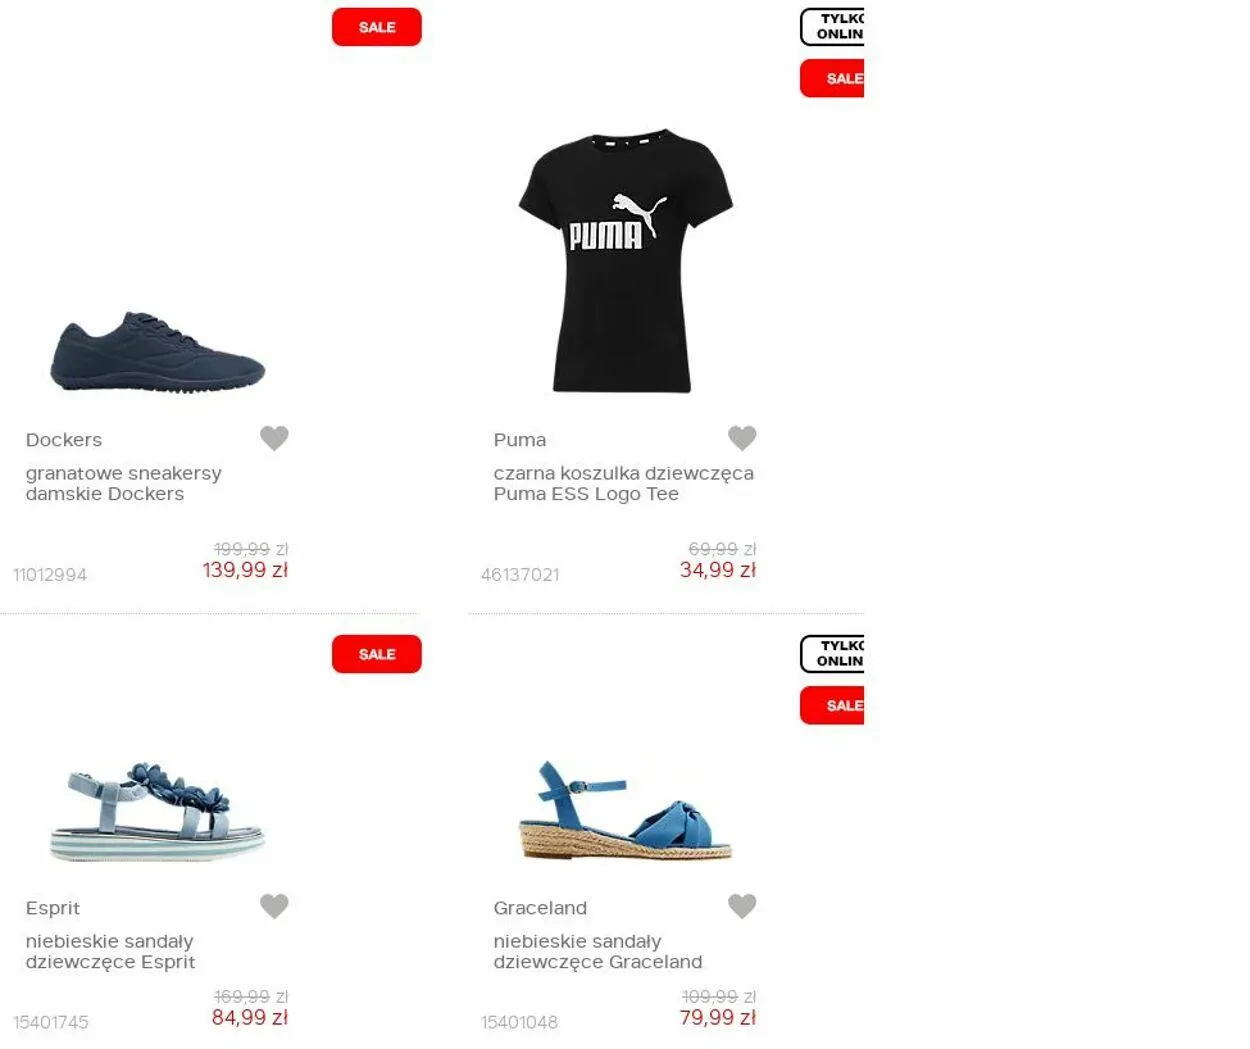View the Graceland wedge sandal photo

click(x=625, y=811)
